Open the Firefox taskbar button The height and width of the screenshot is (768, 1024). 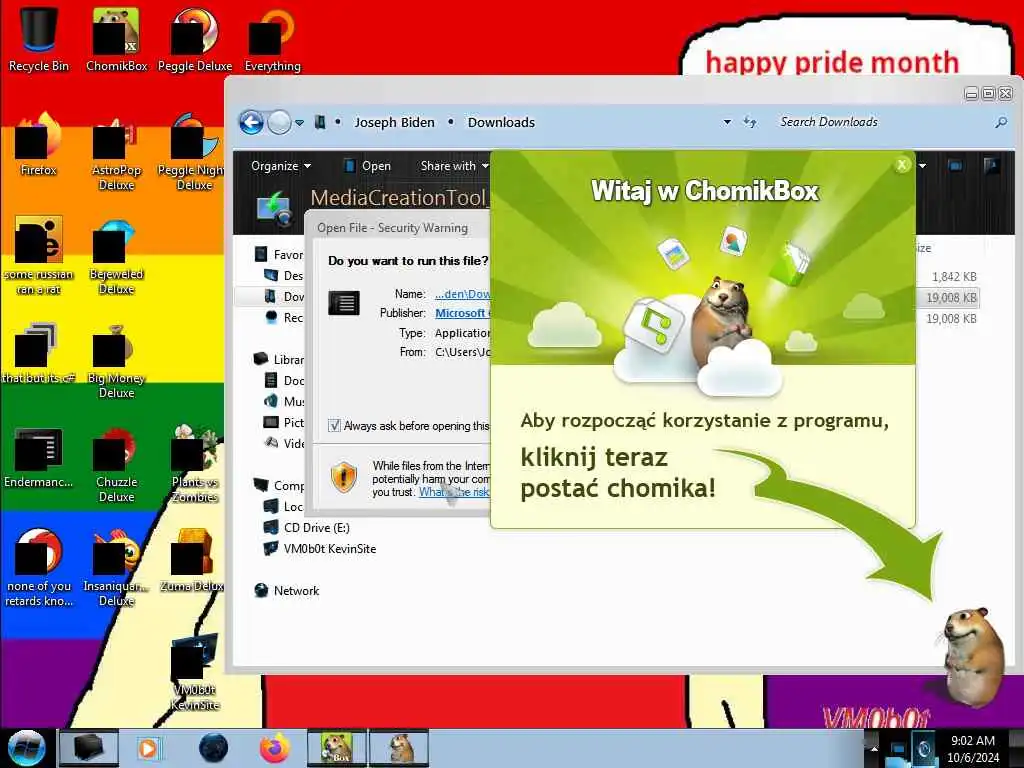(x=274, y=748)
